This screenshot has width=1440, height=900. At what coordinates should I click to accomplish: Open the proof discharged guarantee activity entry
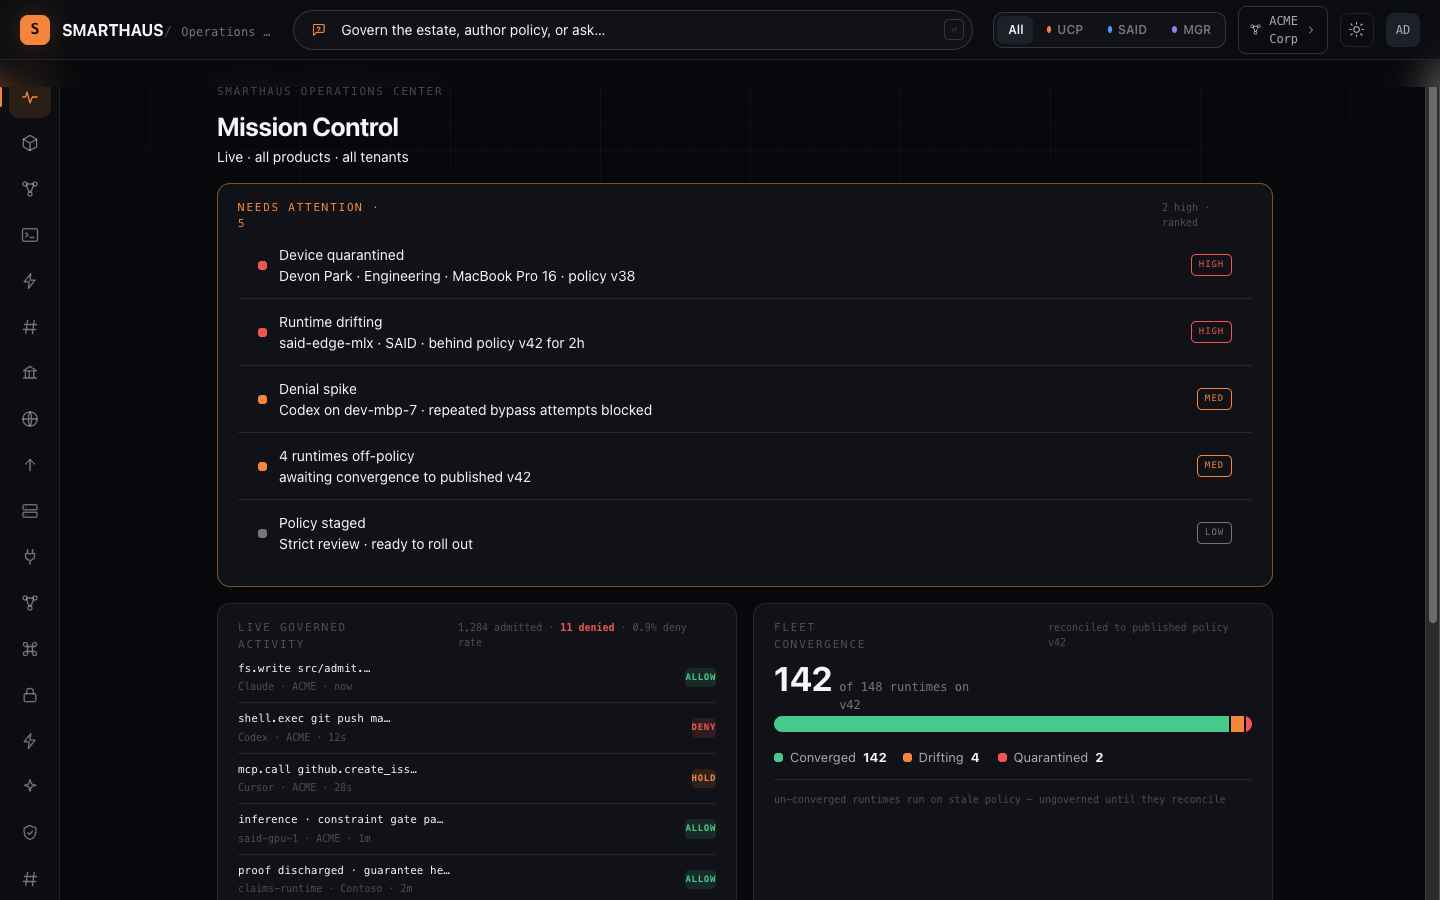[x=477, y=879]
